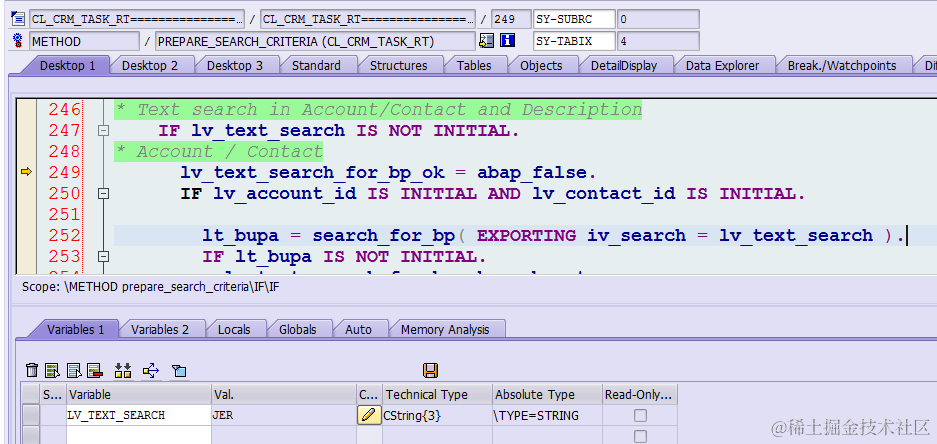Open the Structures tab

coord(399,66)
